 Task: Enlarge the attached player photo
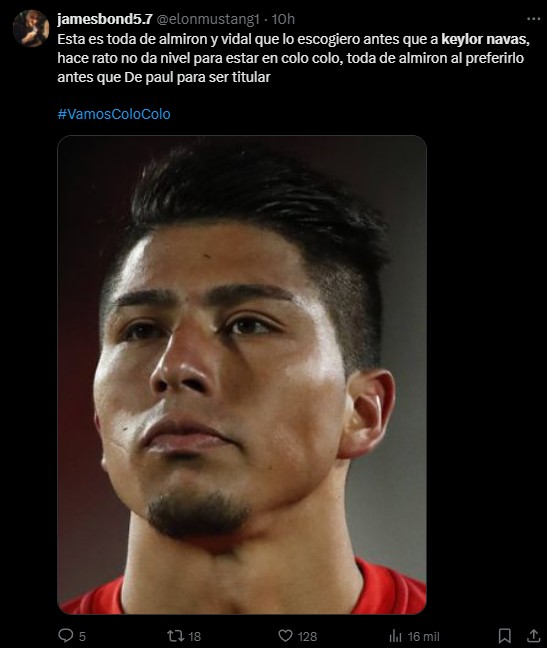pyautogui.click(x=242, y=374)
